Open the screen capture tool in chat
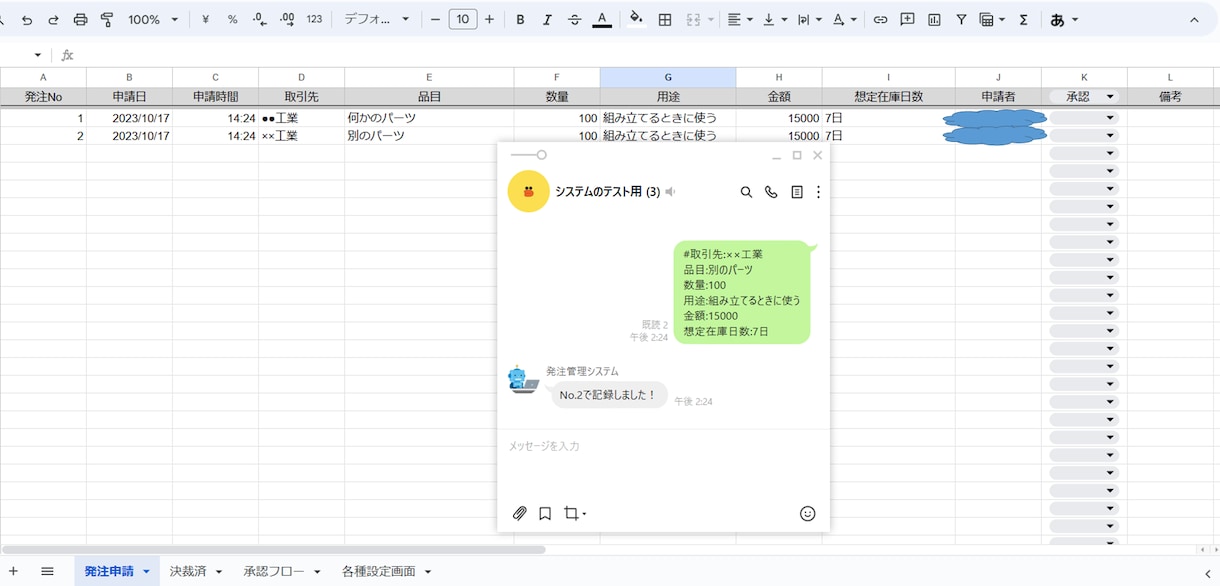 pos(574,513)
